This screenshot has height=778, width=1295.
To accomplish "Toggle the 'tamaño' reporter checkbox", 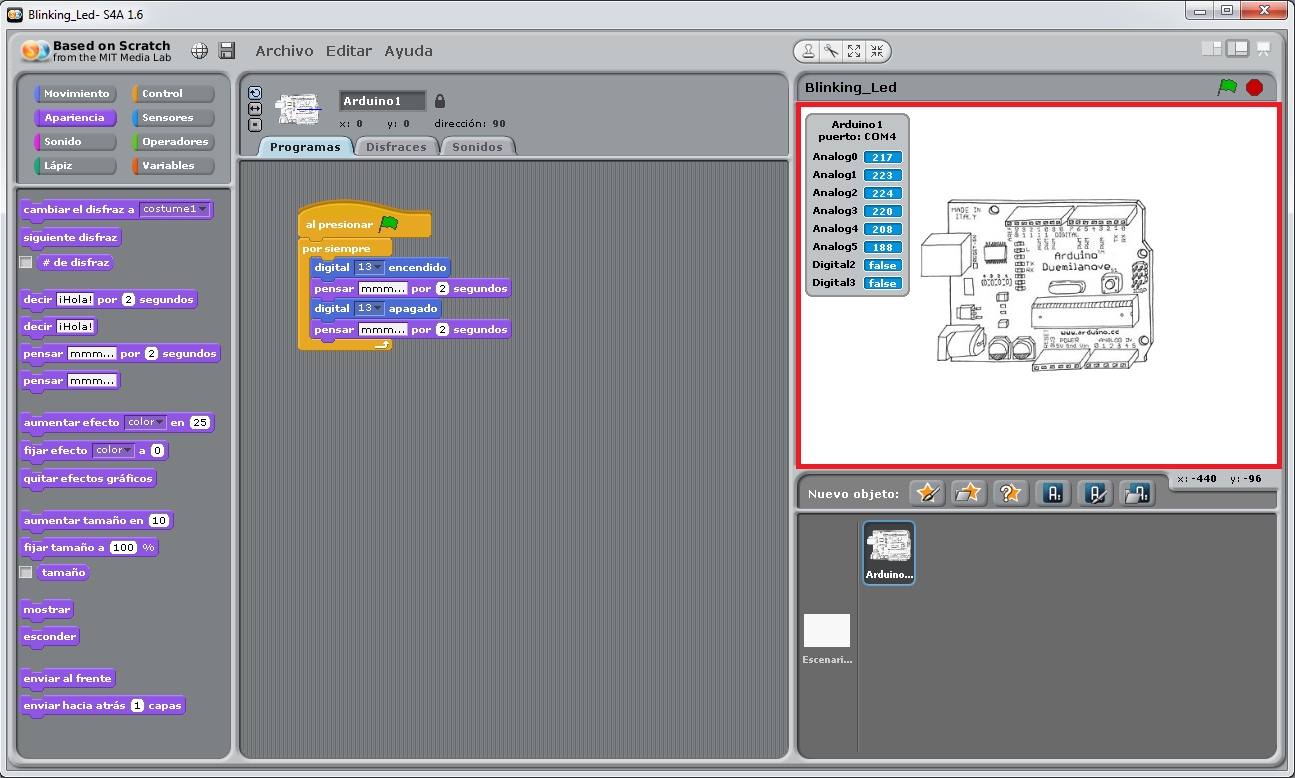I will coord(26,573).
